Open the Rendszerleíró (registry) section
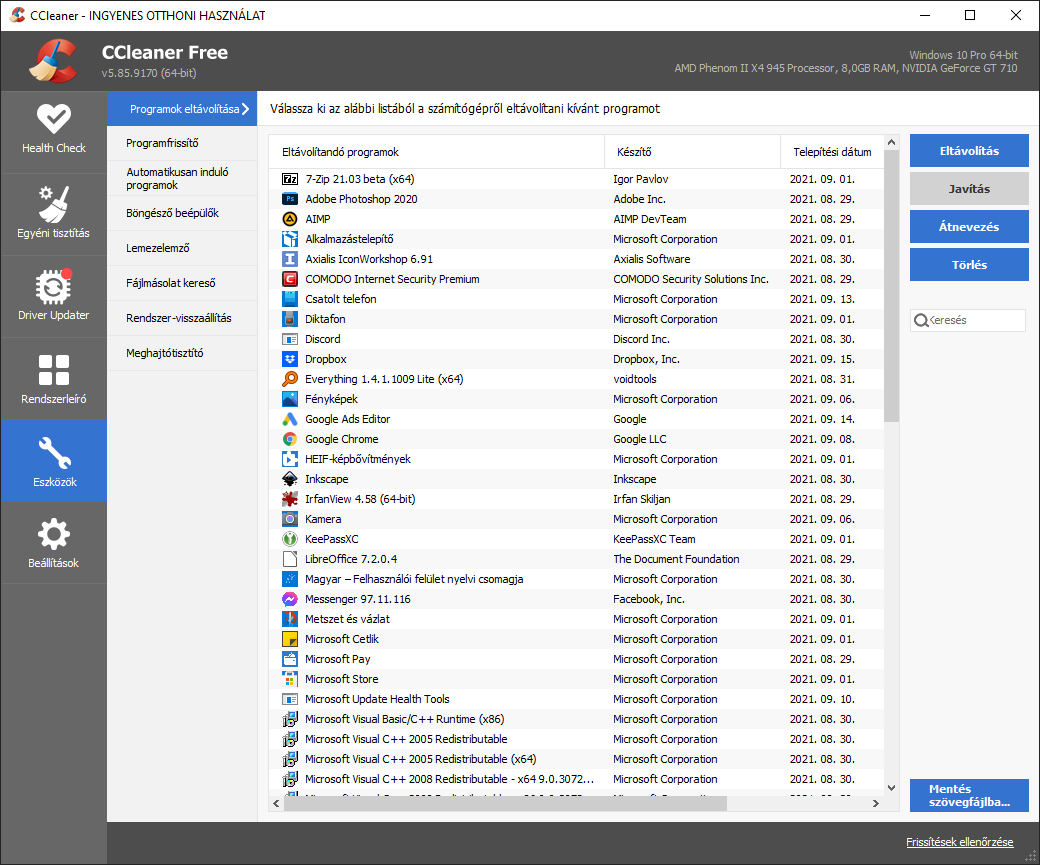 [x=54, y=379]
